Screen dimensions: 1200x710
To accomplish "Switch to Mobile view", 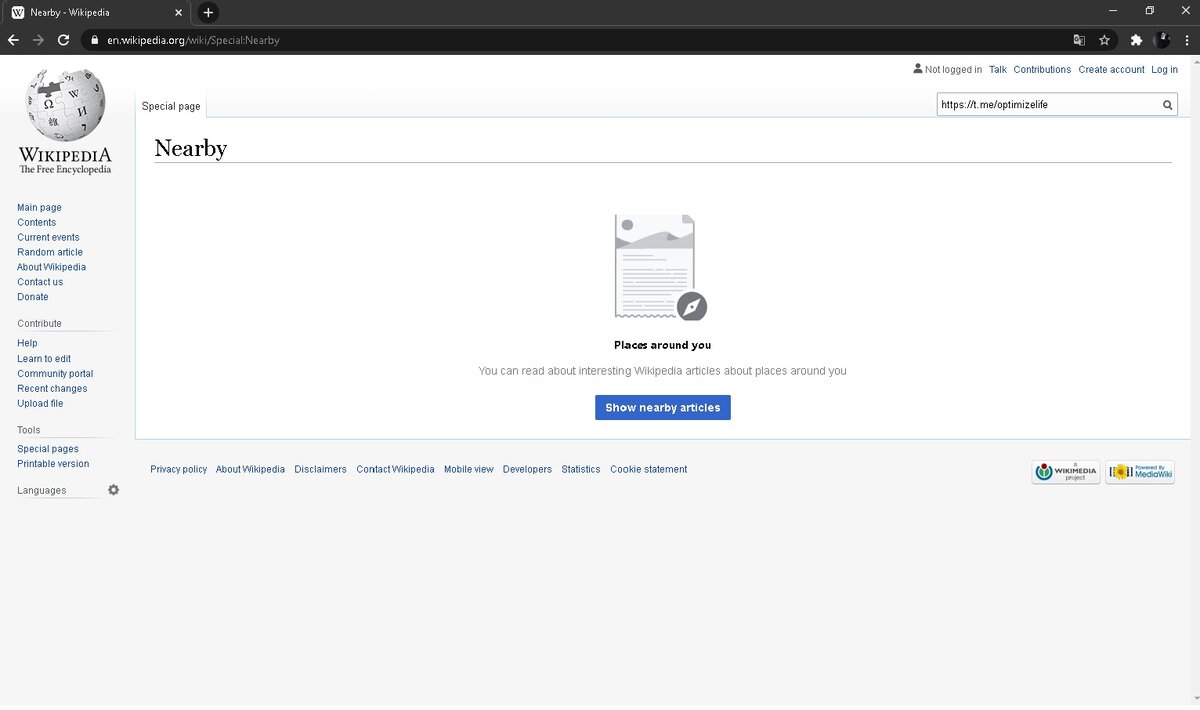I will click(469, 470).
